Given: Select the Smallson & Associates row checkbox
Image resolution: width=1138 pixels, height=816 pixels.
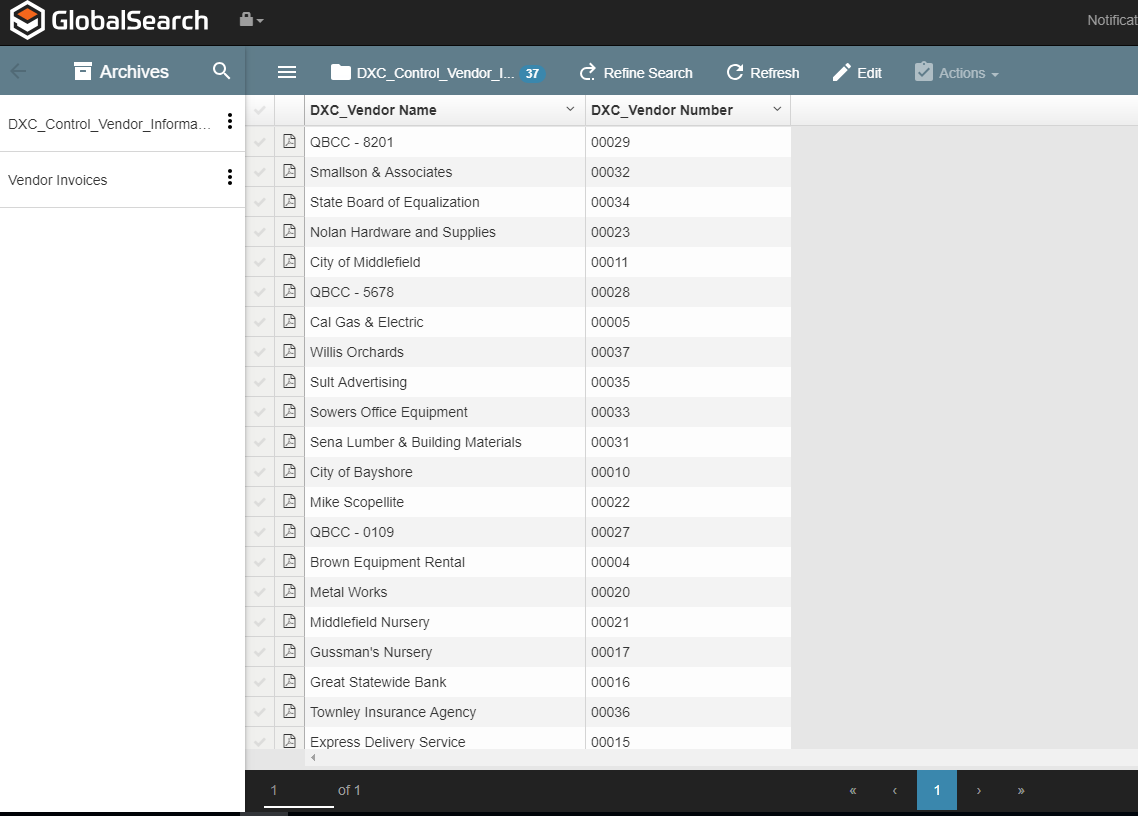Looking at the screenshot, I should (x=260, y=172).
